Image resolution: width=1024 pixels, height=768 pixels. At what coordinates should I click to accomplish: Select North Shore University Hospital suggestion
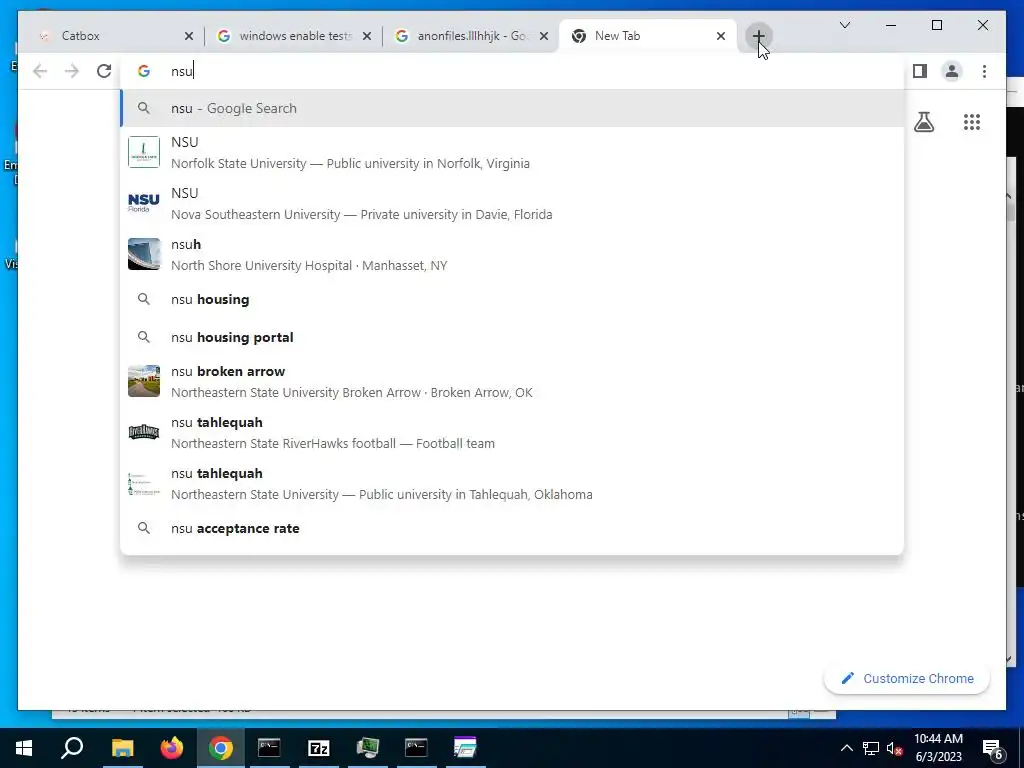coord(513,255)
